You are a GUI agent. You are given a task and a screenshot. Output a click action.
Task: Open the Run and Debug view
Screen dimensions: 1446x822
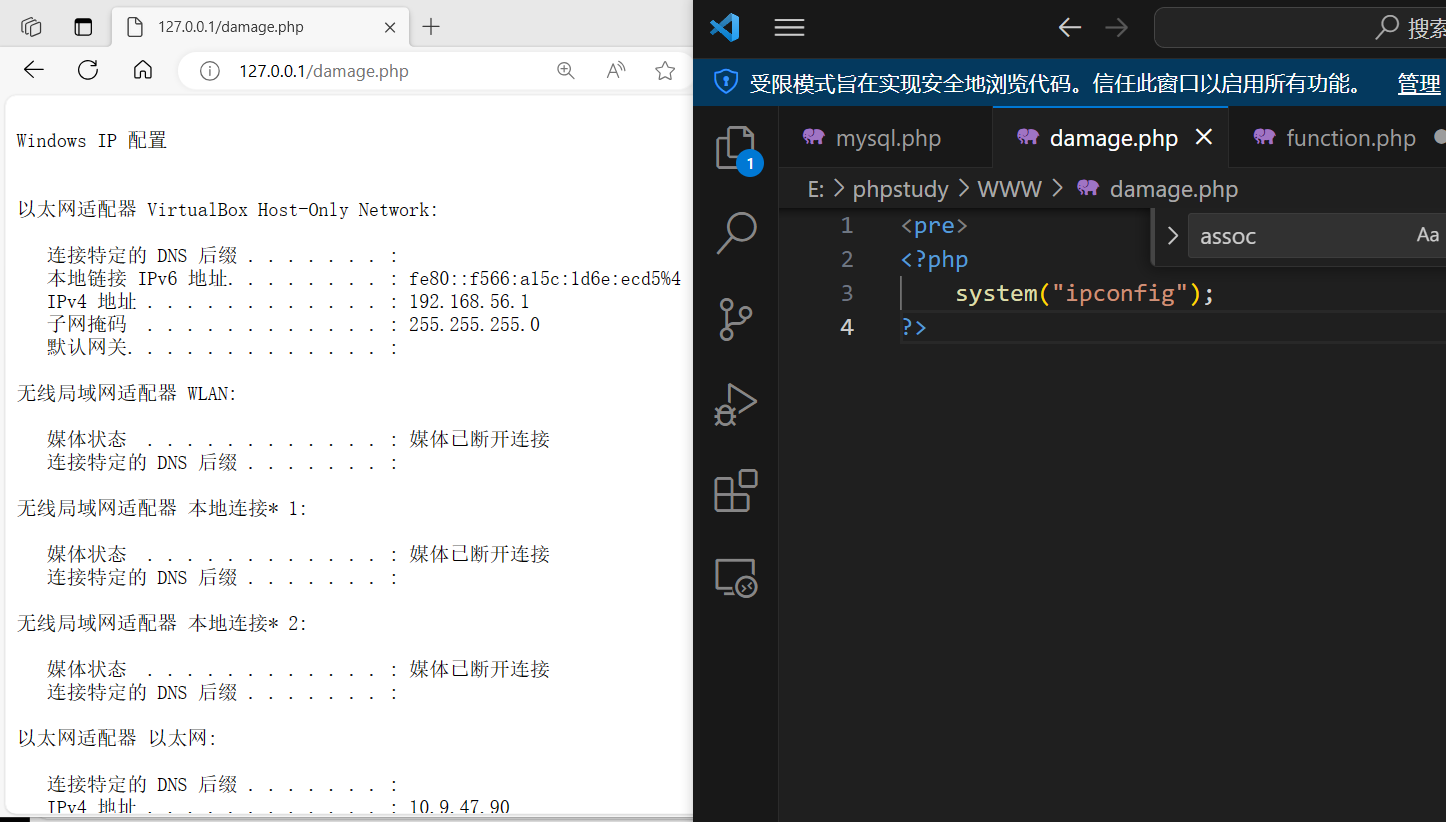click(736, 405)
